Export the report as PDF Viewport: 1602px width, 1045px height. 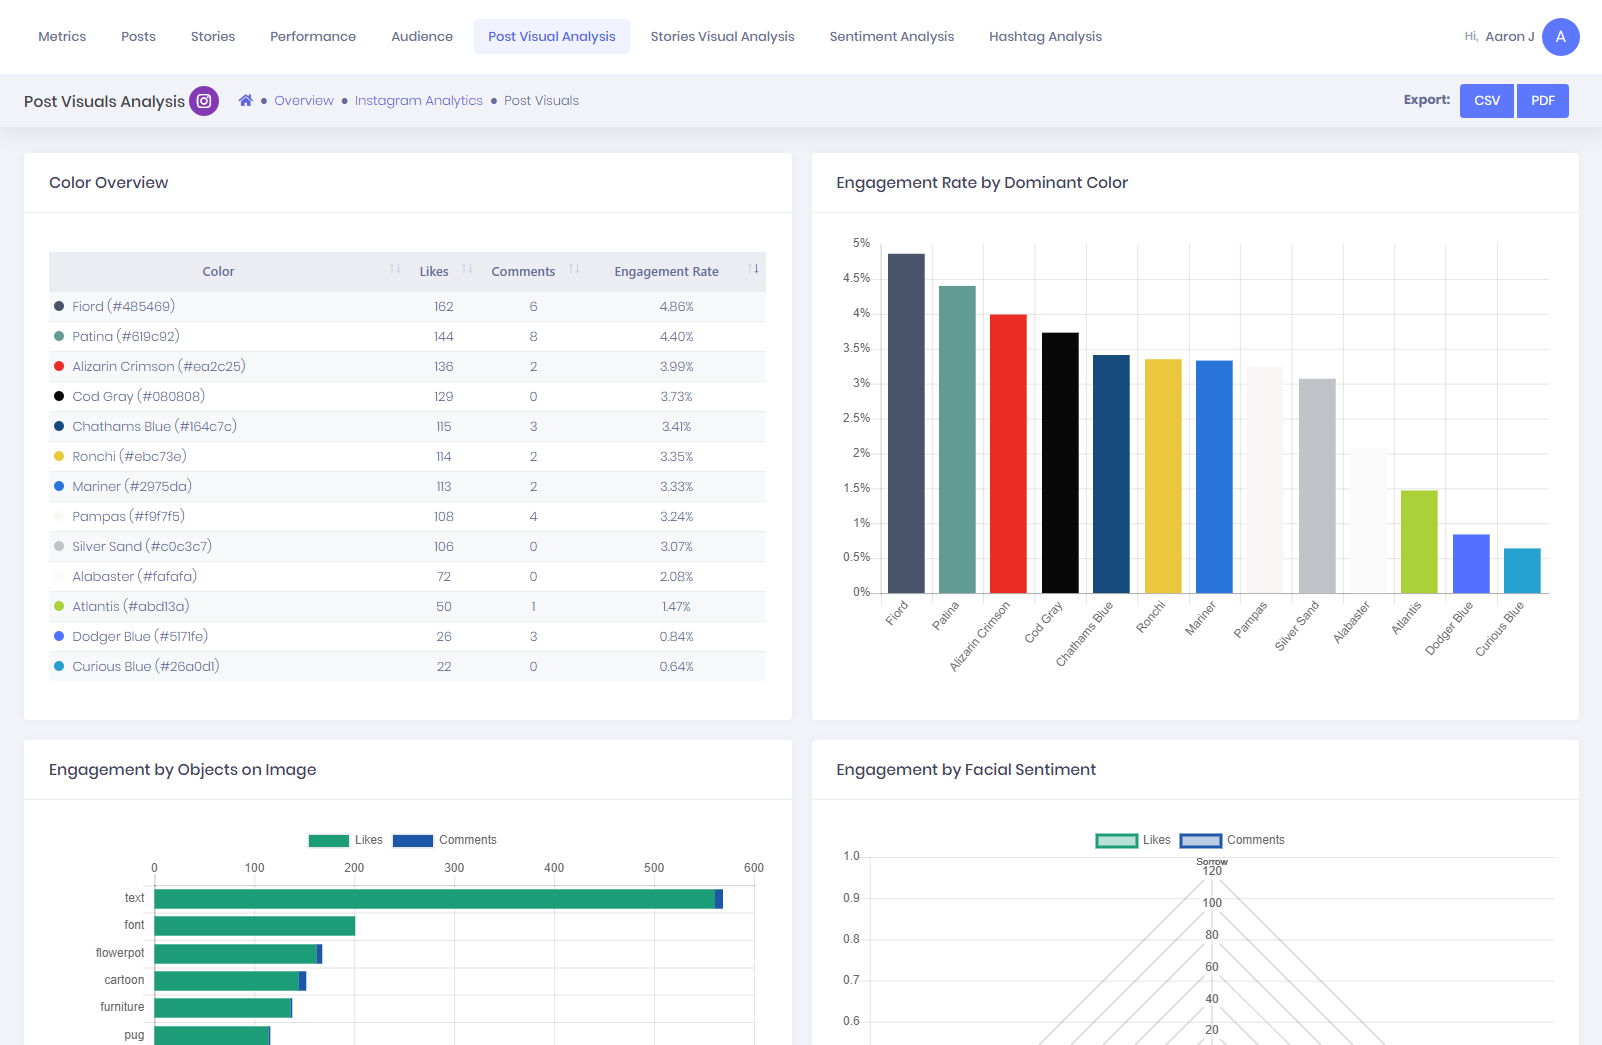[x=1543, y=101]
